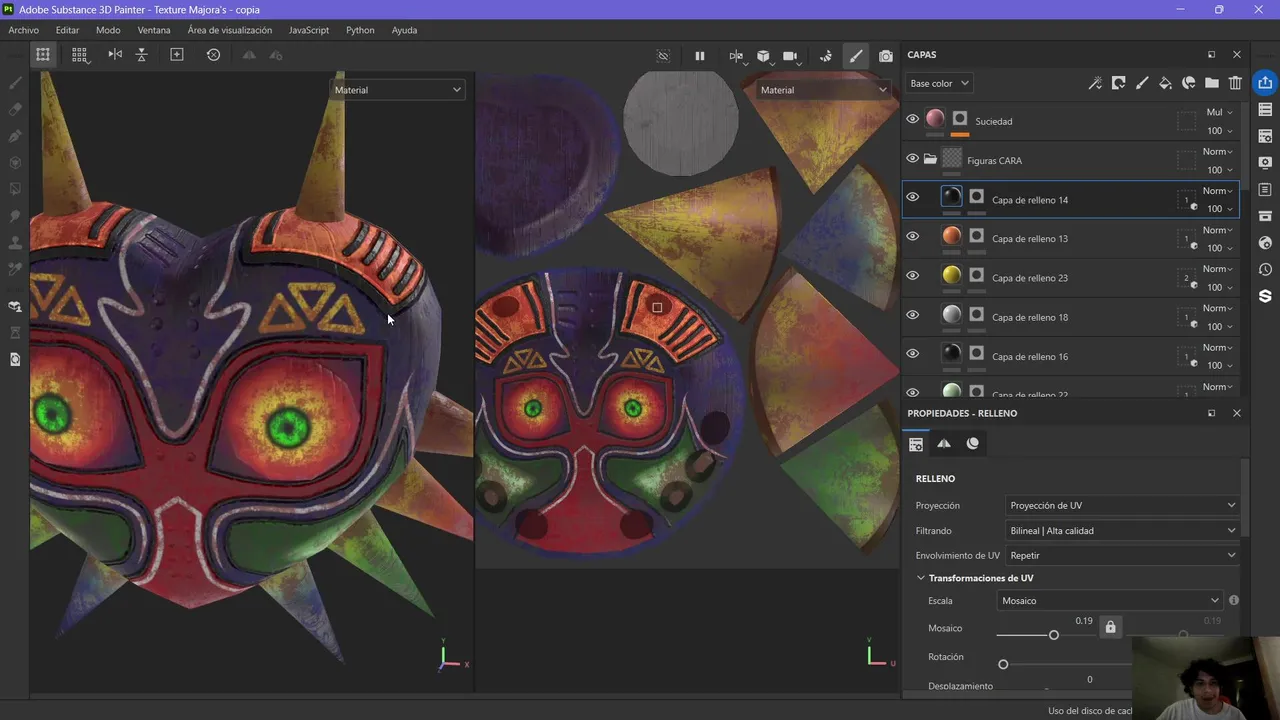
Task: Open the Escala Mosaico dropdown
Action: click(x=1111, y=601)
